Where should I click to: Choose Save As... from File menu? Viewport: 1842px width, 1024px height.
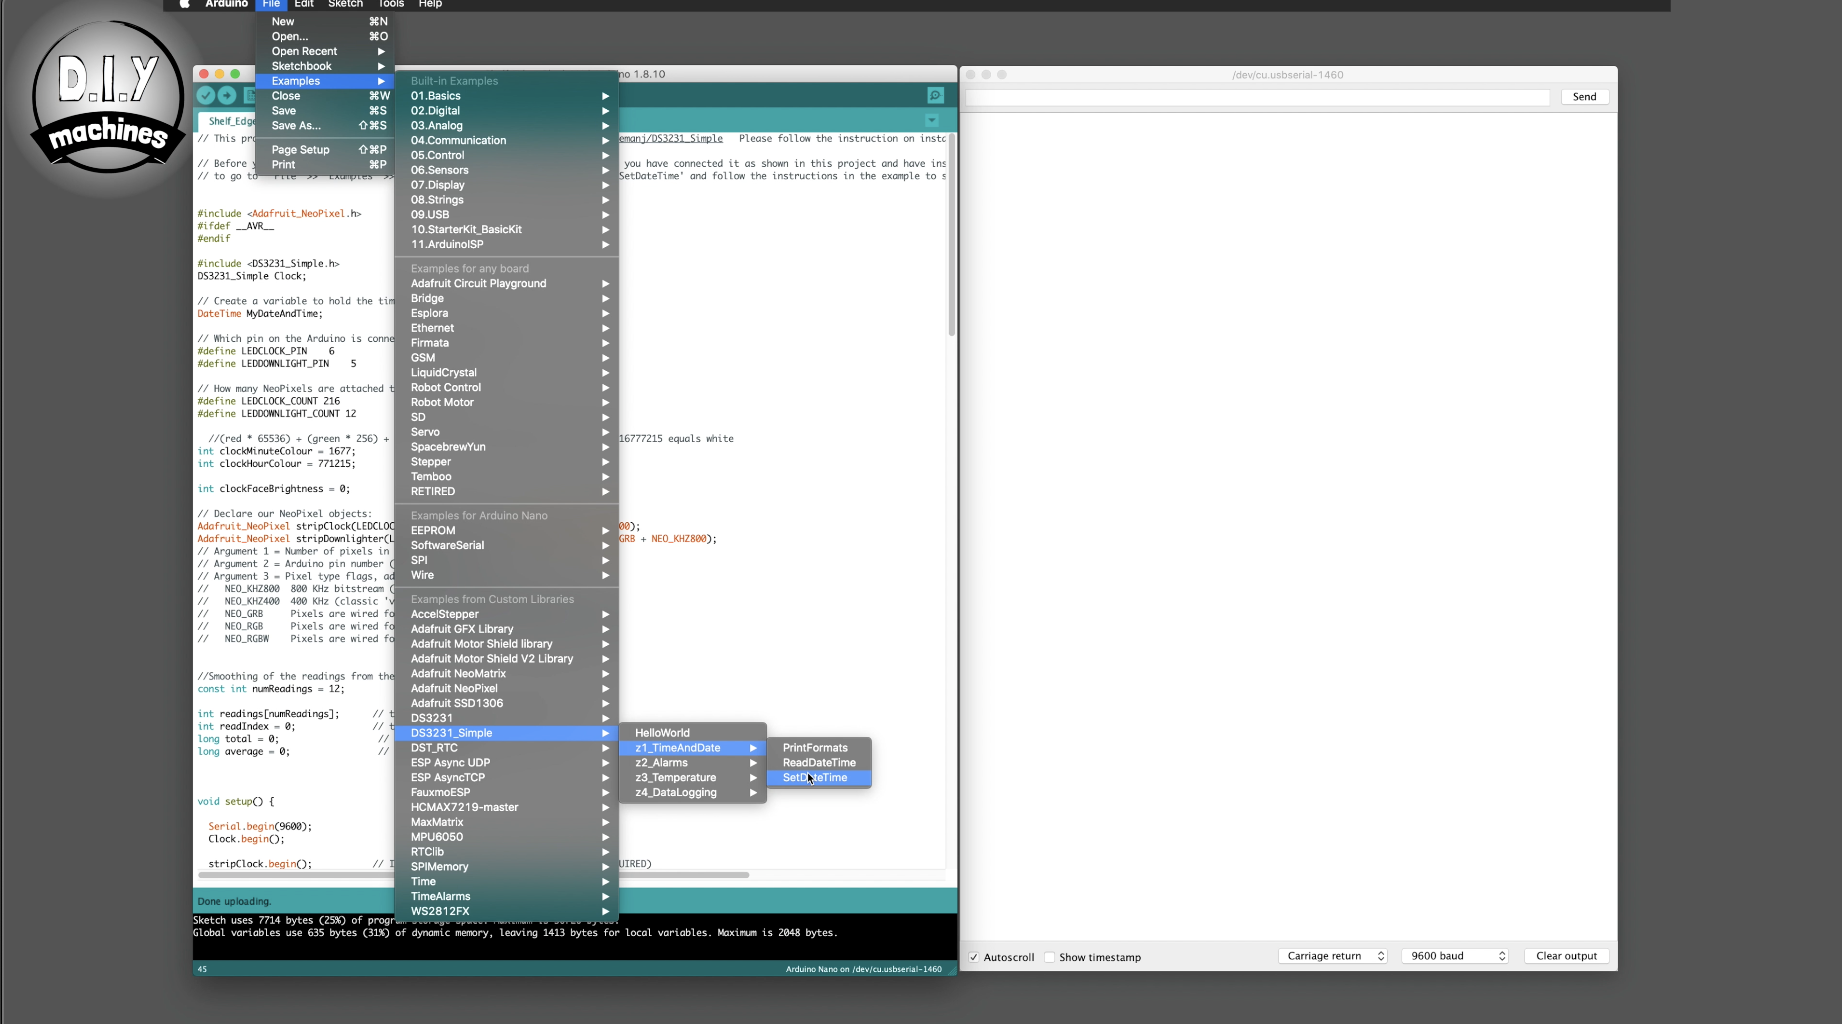click(x=325, y=126)
